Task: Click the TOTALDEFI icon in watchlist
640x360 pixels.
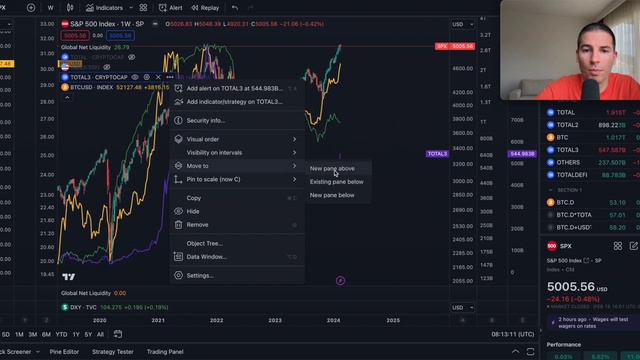Action: pos(550,175)
